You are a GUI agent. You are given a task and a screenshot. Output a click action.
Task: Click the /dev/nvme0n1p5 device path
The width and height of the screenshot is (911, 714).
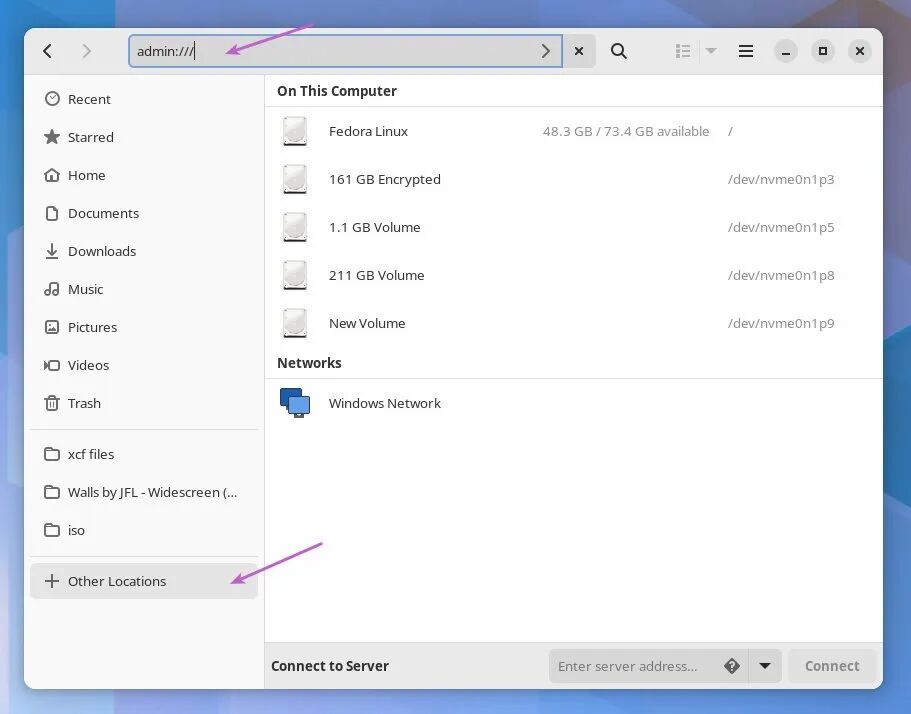781,227
